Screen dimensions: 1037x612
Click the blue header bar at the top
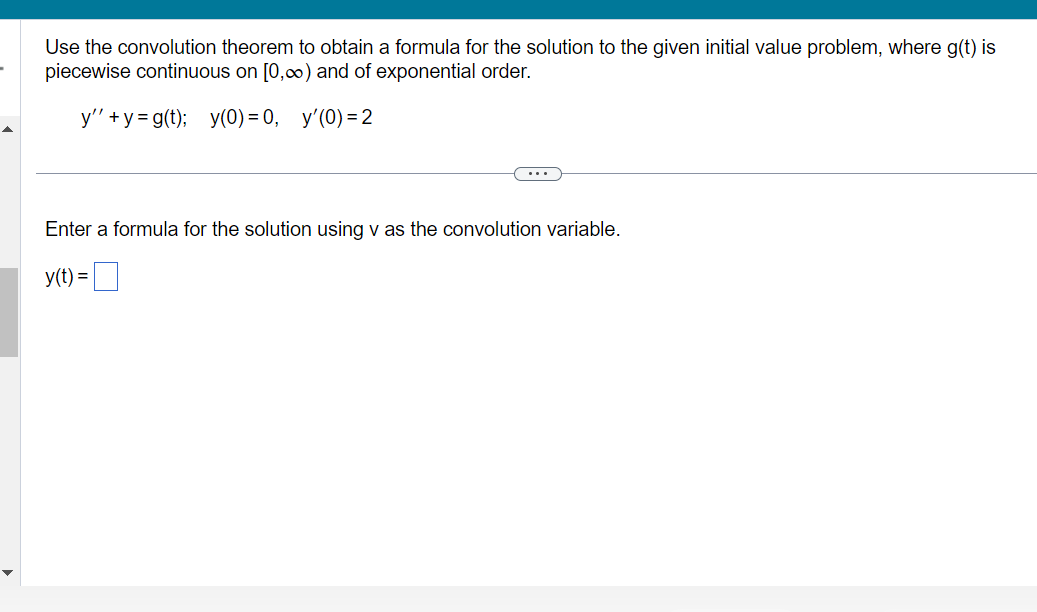click(x=518, y=9)
